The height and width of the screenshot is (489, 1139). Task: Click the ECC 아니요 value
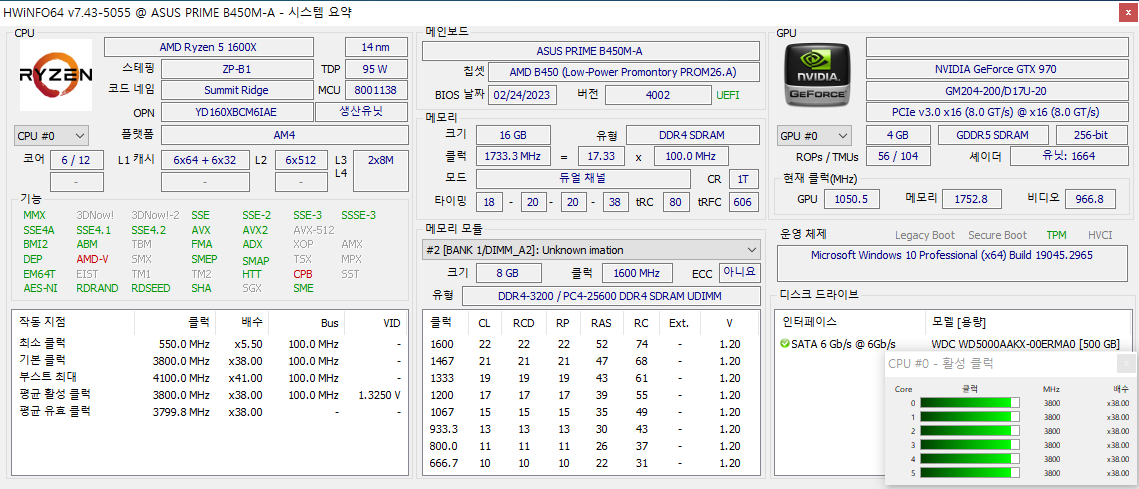[739, 272]
